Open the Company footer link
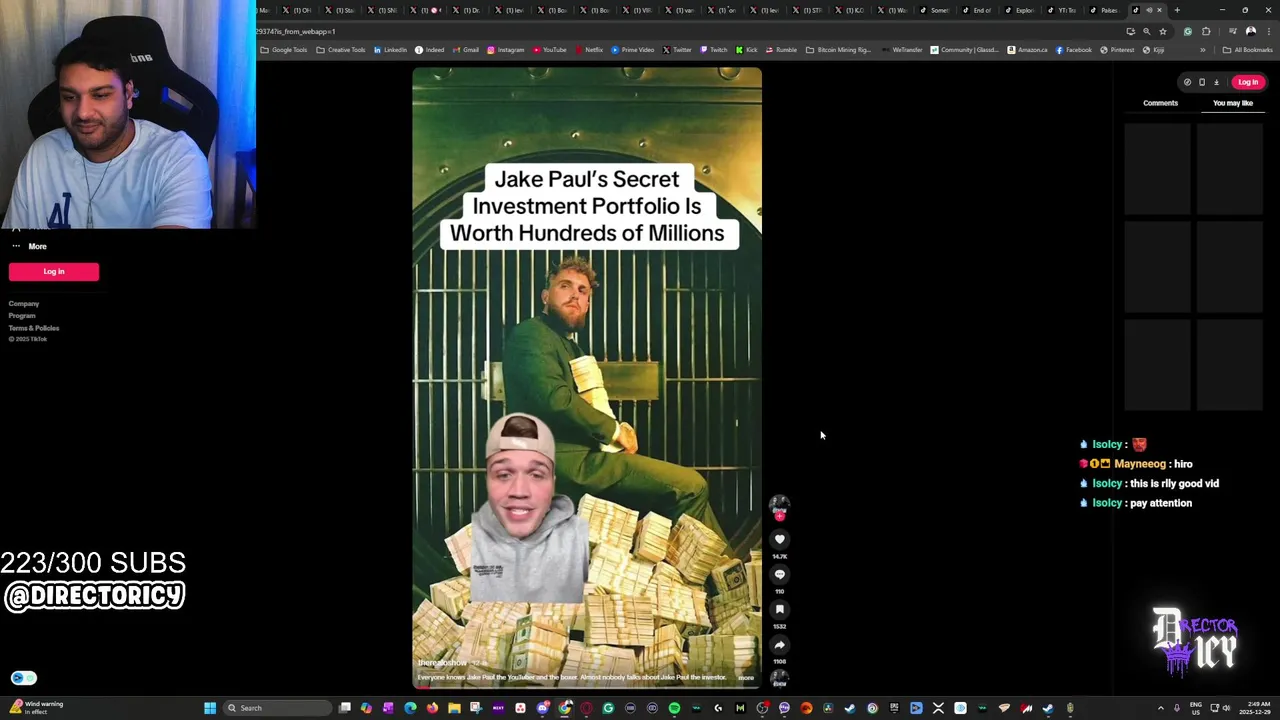This screenshot has height=720, width=1280. pyautogui.click(x=24, y=304)
